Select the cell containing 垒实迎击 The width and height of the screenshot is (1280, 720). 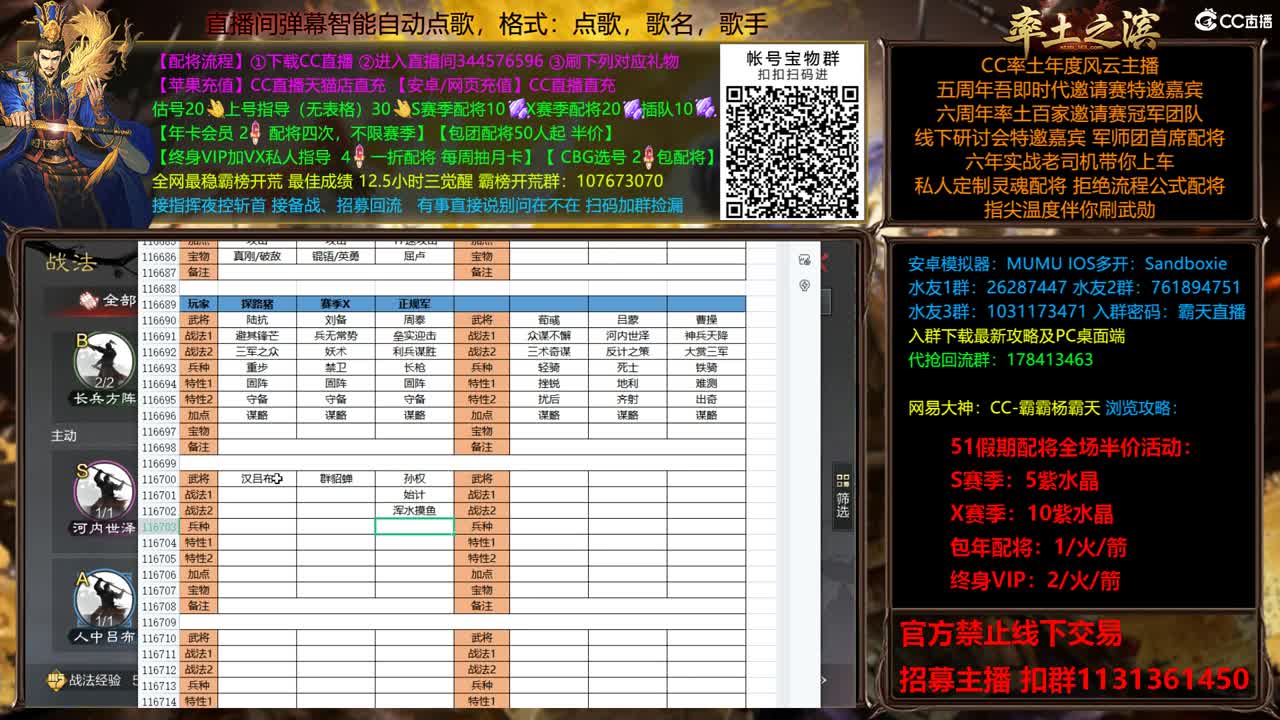(414, 335)
